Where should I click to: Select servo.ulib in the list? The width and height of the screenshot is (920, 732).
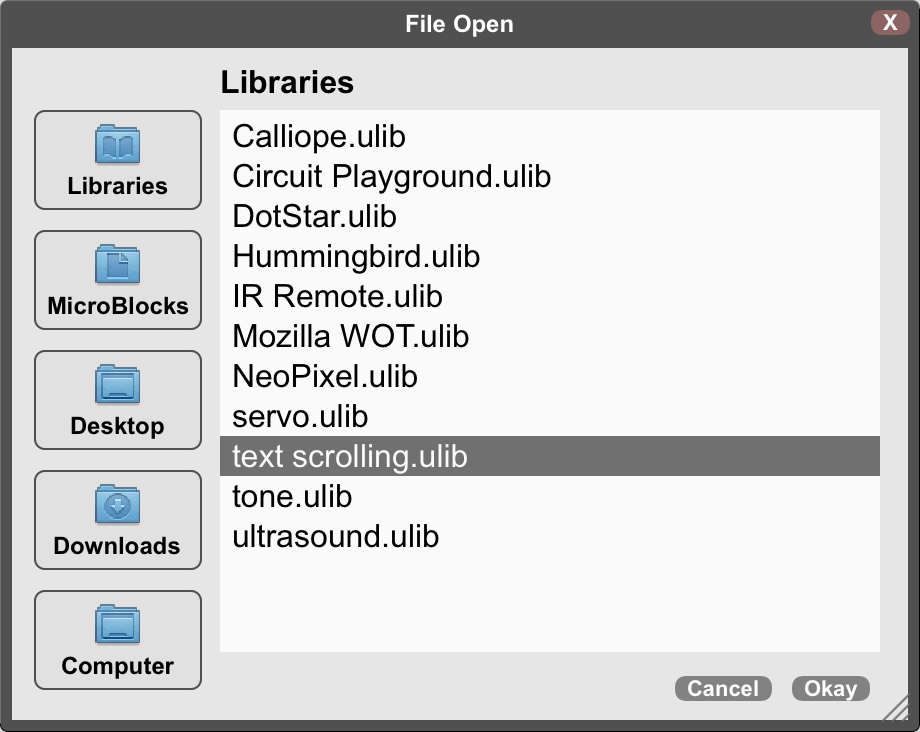point(550,416)
